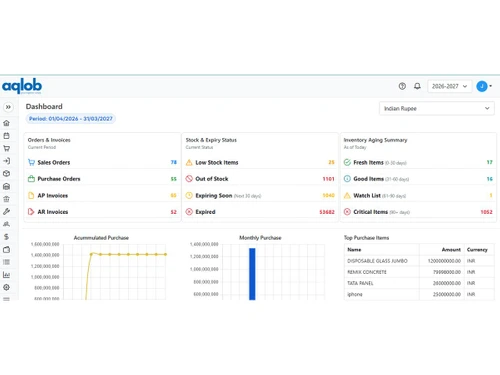Open the Home icon in the sidebar

pos(6,123)
